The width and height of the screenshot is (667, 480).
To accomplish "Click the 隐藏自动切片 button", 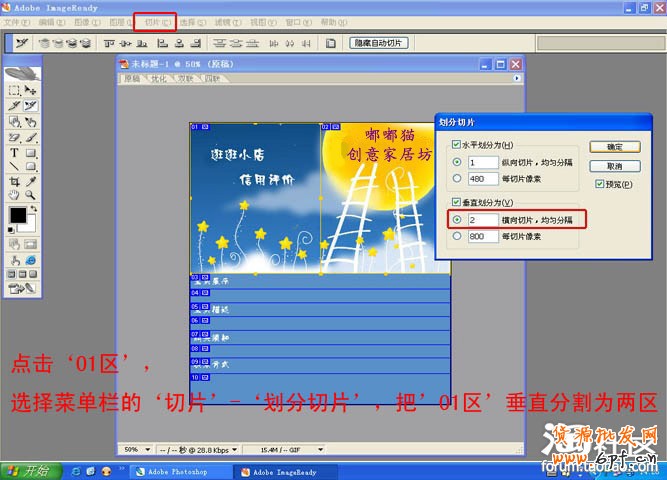I will pyautogui.click(x=379, y=43).
